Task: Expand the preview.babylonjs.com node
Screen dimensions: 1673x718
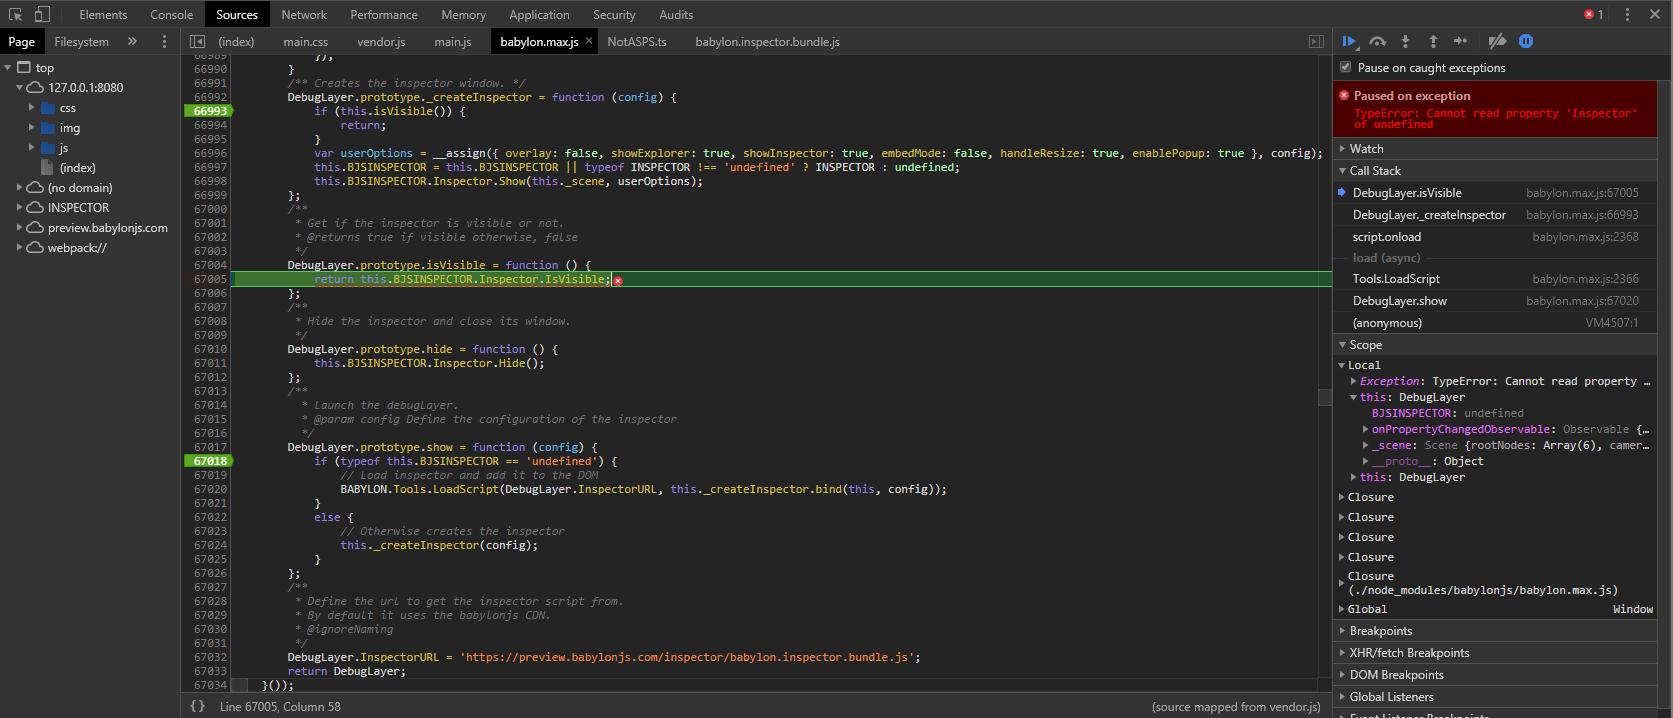Action: (19, 228)
